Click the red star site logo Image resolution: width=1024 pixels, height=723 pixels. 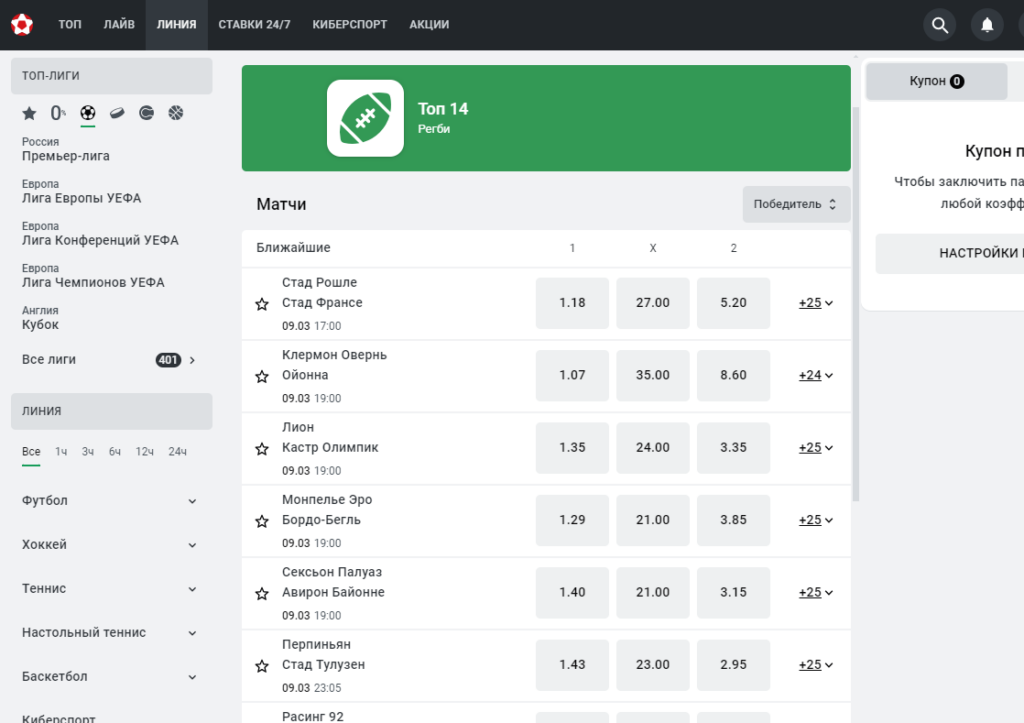point(22,24)
